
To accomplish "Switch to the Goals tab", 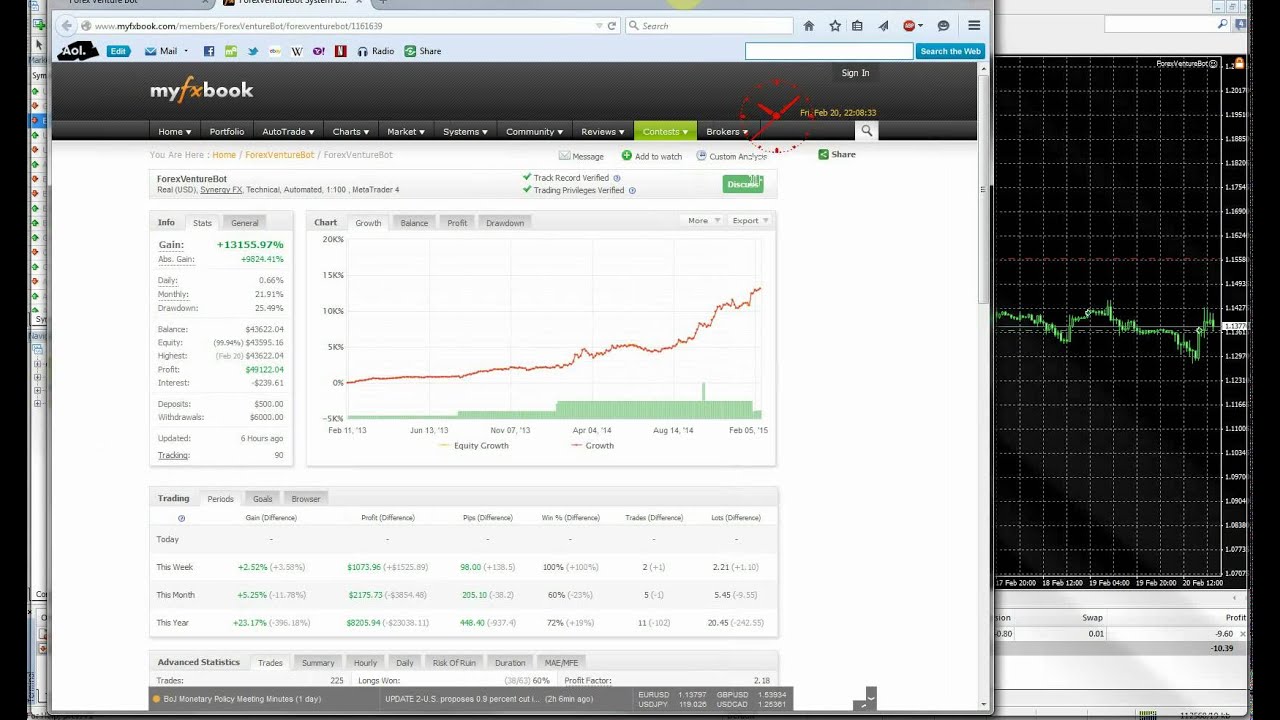I will (x=262, y=499).
